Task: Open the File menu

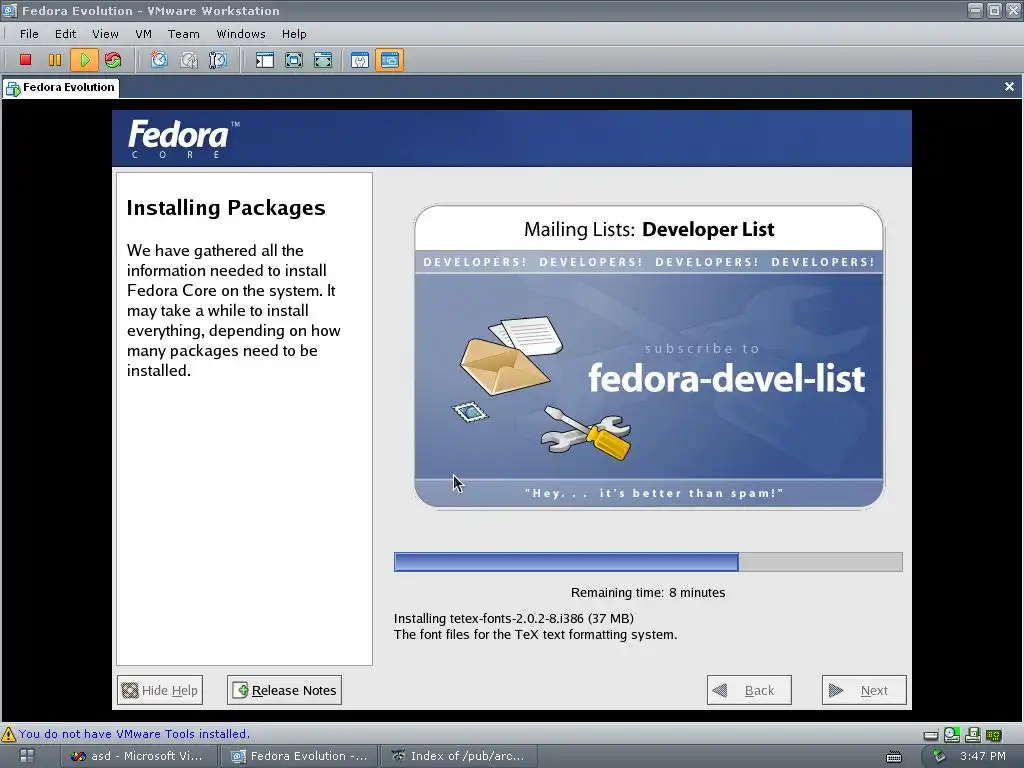Action: 29,34
